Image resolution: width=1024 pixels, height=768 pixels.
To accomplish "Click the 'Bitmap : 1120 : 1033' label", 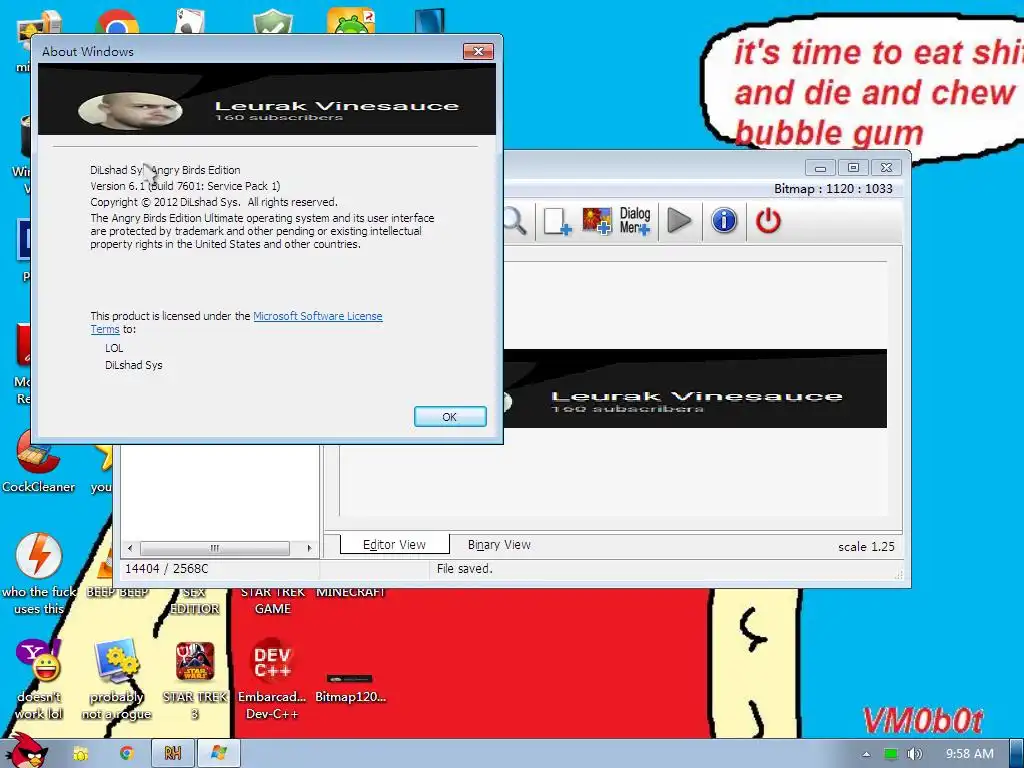I will [x=833, y=189].
